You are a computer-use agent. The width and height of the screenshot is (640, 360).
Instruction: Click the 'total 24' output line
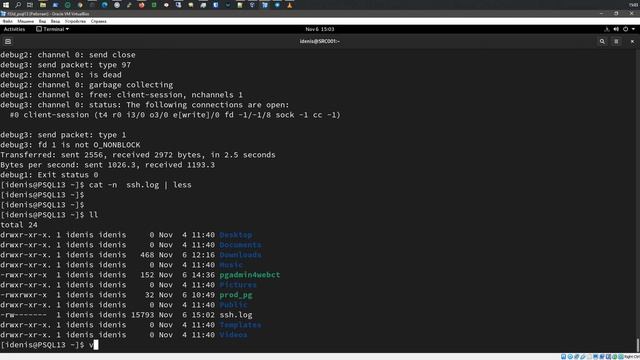click(x=19, y=225)
